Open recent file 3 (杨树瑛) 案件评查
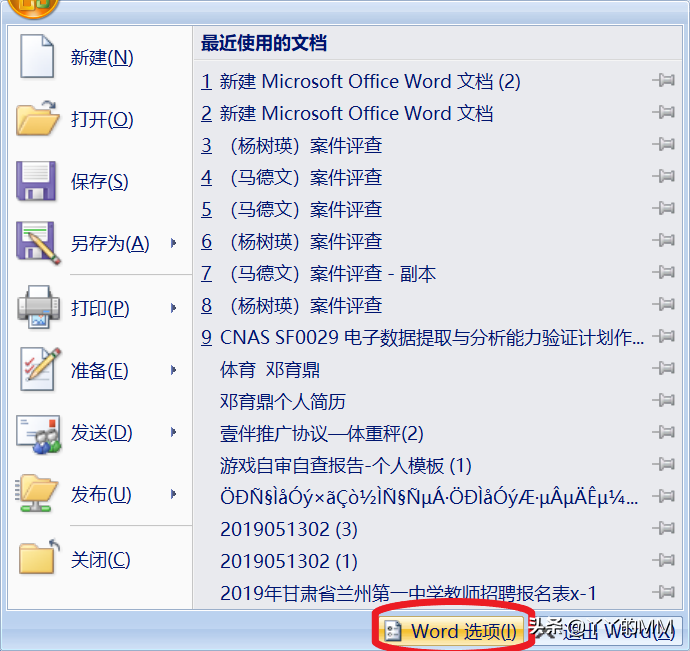This screenshot has height=651, width=690. [291, 146]
